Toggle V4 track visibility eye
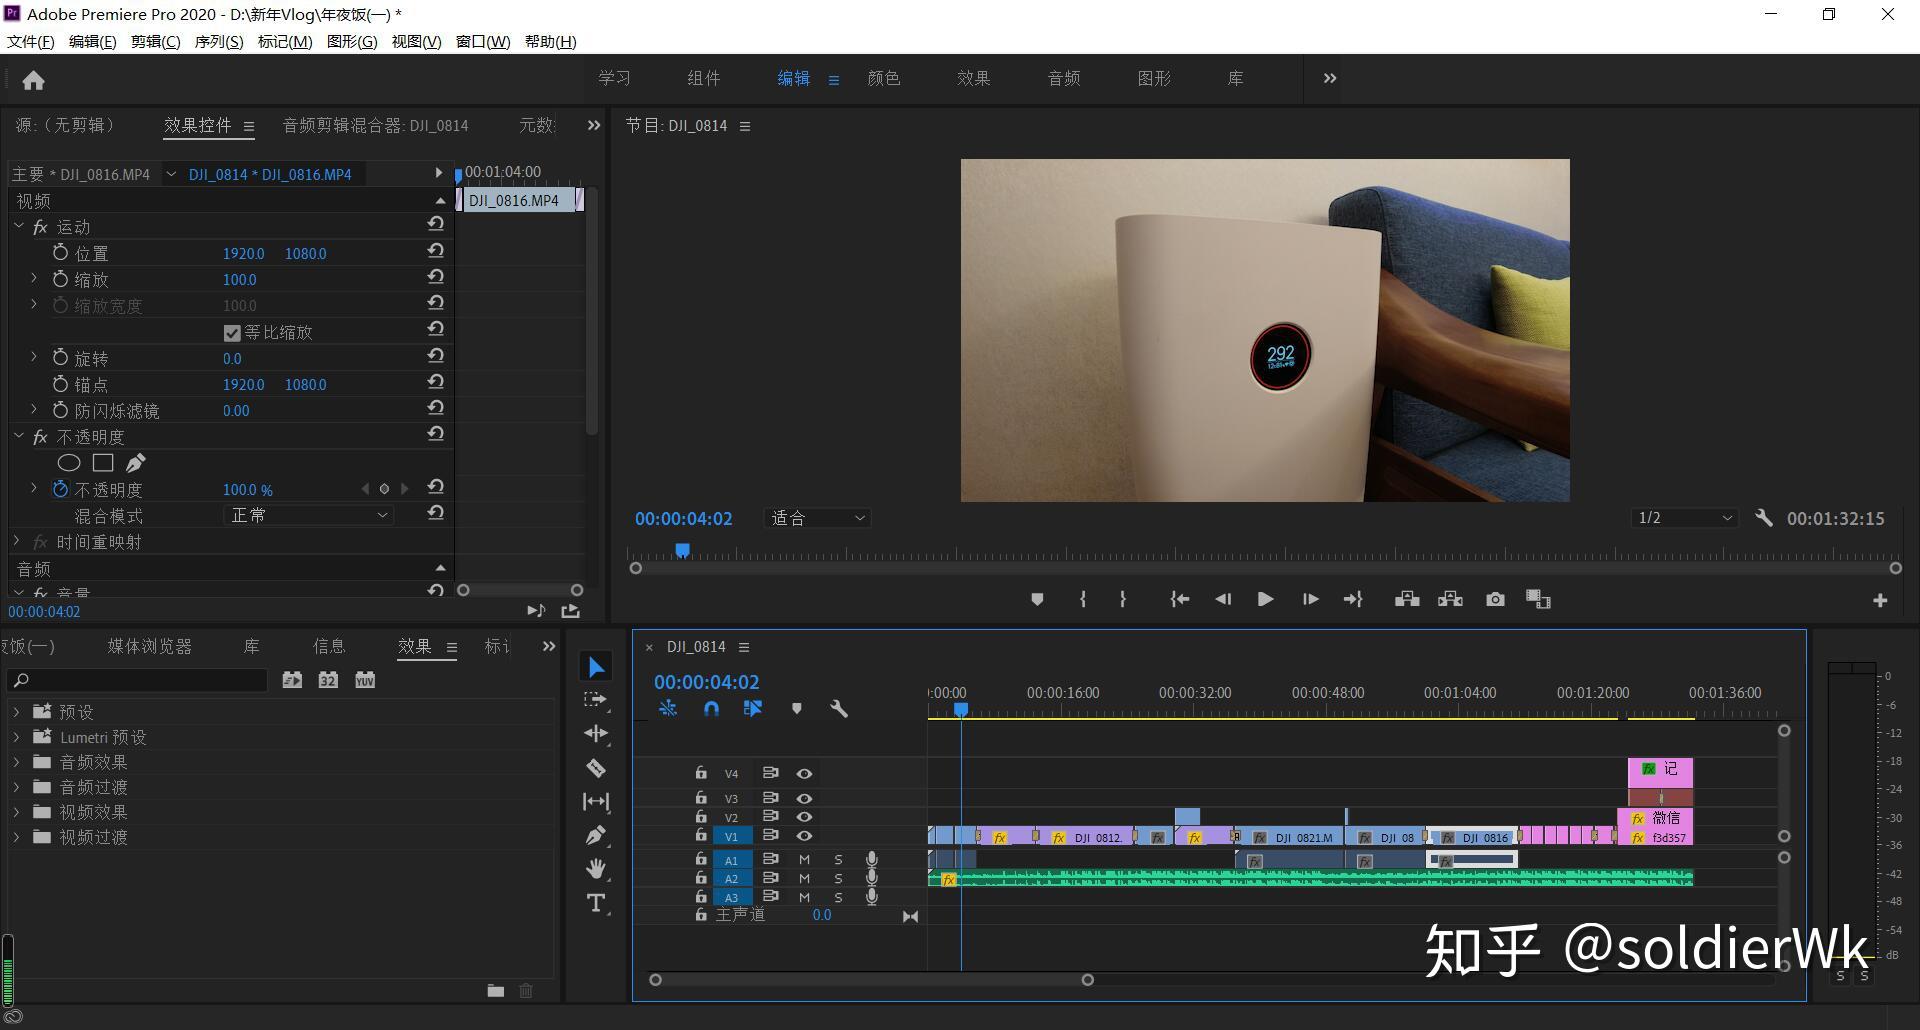The height and width of the screenshot is (1030, 1920). (x=803, y=773)
